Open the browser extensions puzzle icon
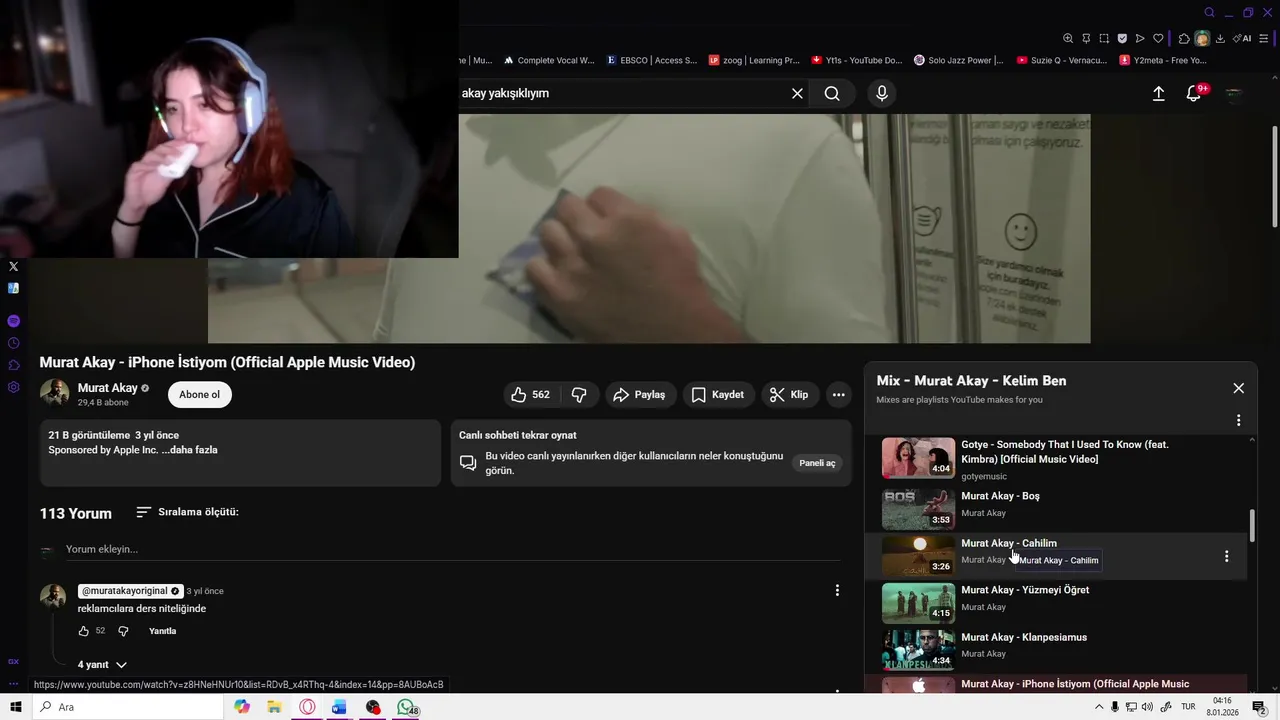The width and height of the screenshot is (1280, 720). coord(1184,38)
